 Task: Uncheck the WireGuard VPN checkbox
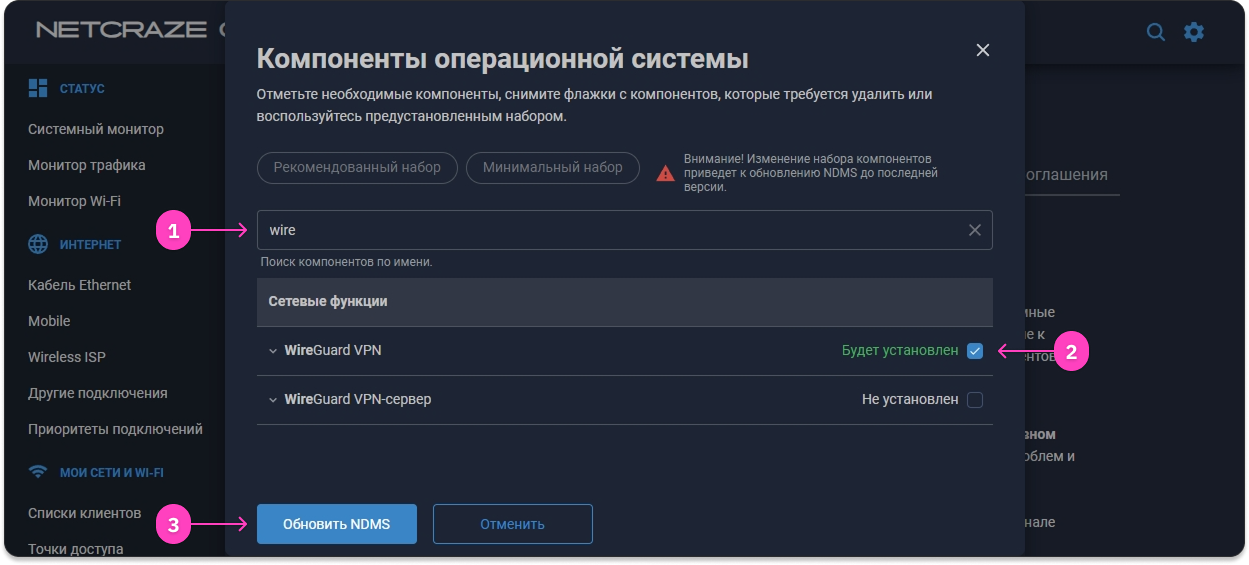(x=975, y=351)
